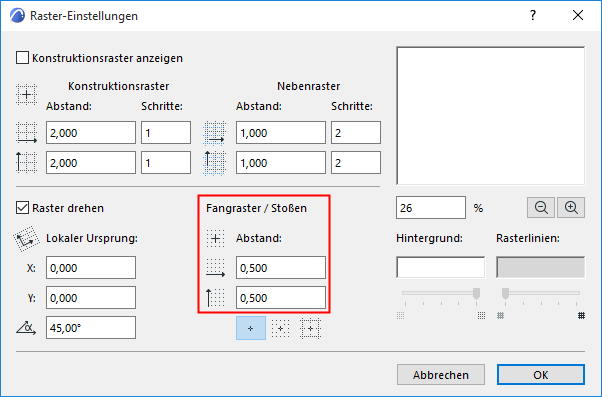Click the rotation angle icon
The height and width of the screenshot is (397, 602).
pyautogui.click(x=26, y=328)
